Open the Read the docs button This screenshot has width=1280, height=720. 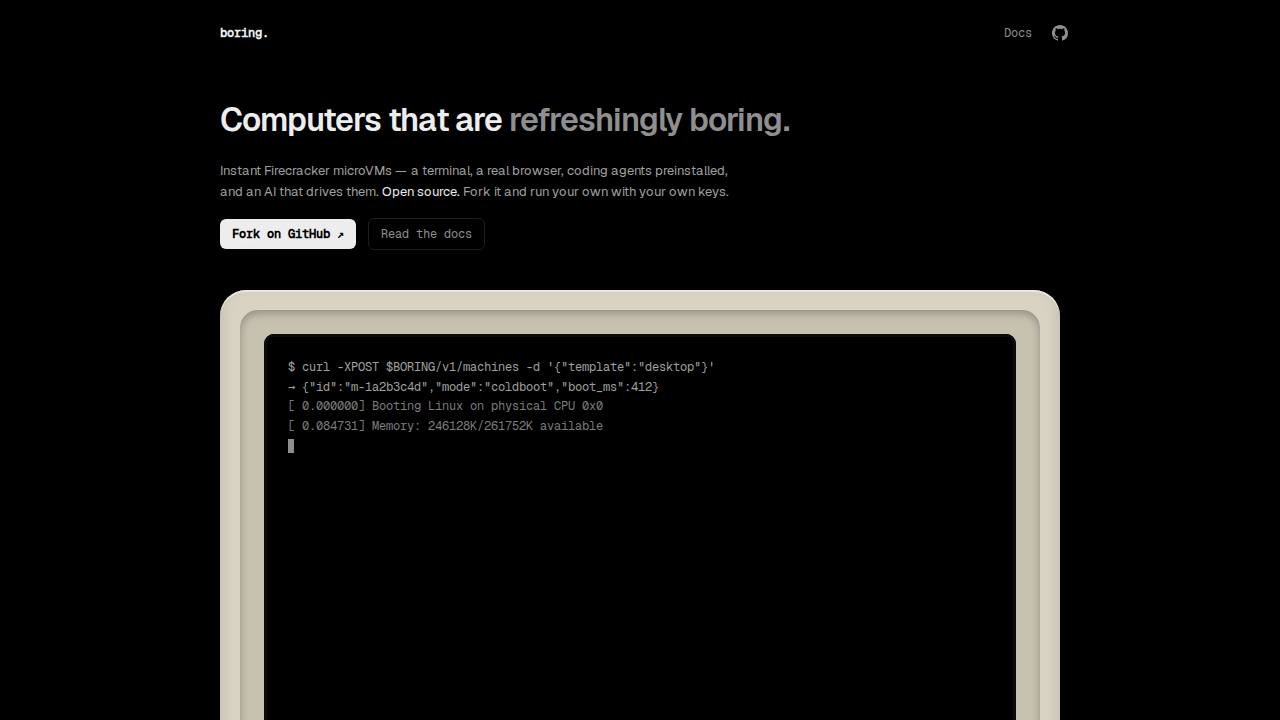(x=426, y=234)
